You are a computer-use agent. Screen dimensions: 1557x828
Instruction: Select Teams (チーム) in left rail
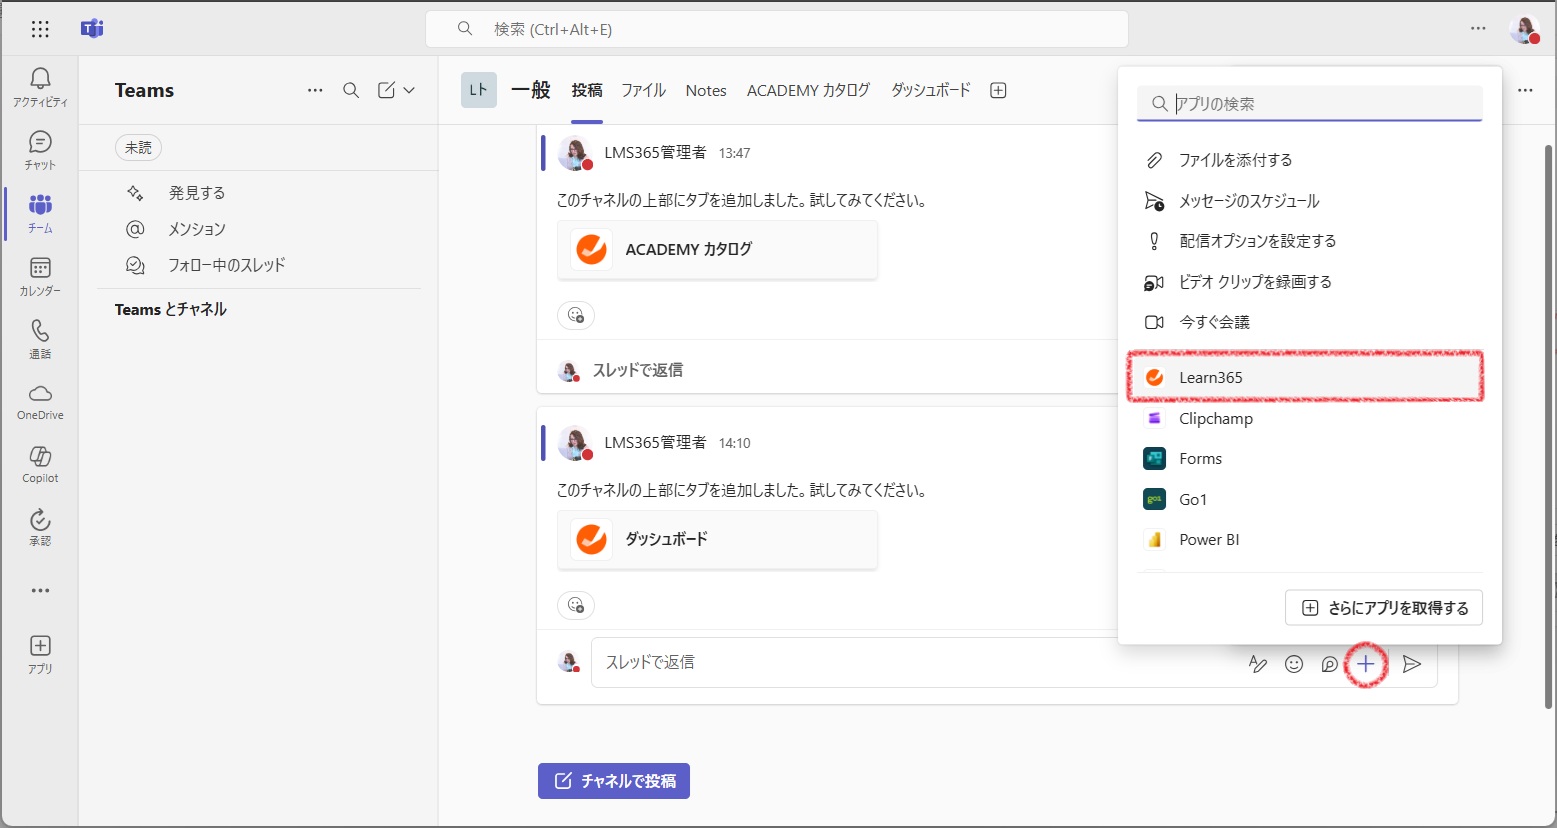(40, 213)
